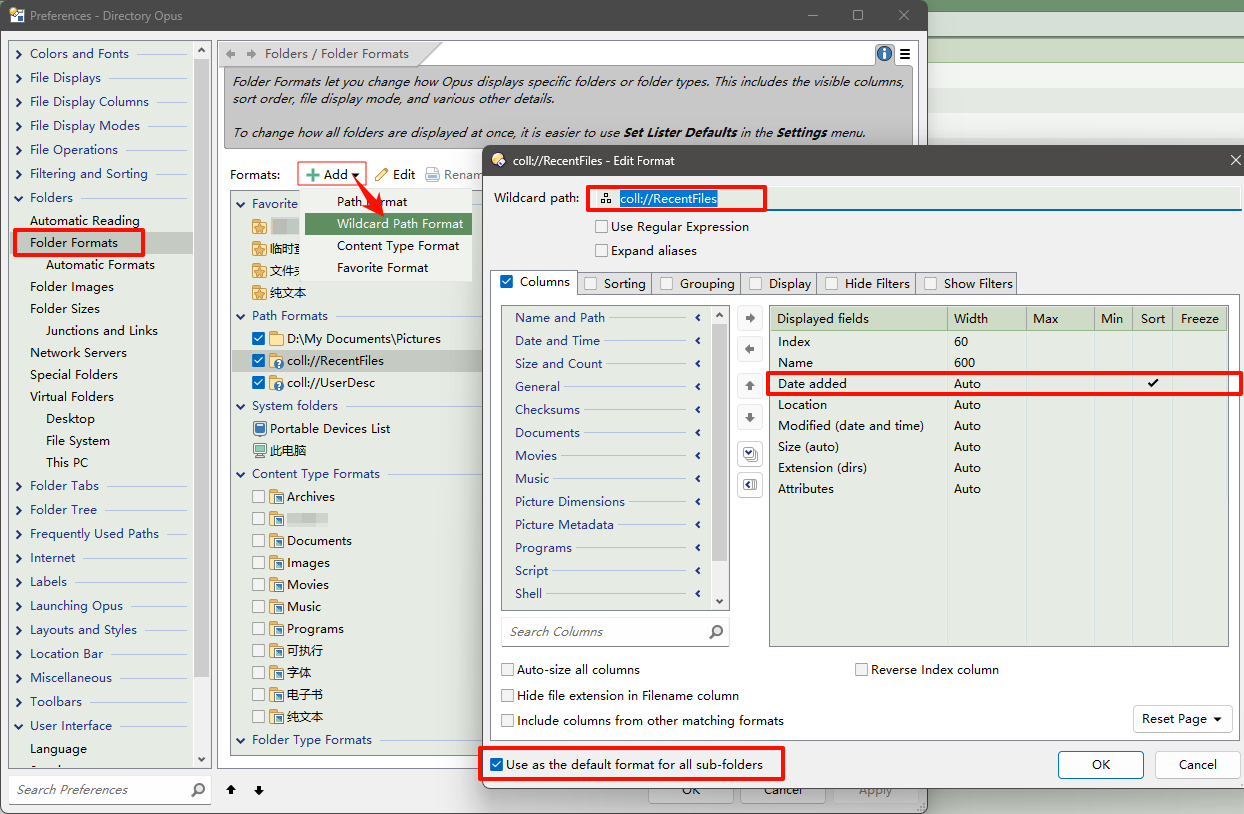Screen dimensions: 1244x814
Task: Click the forward arrow beside Folders / Folder Formats
Action: pyautogui.click(x=250, y=54)
